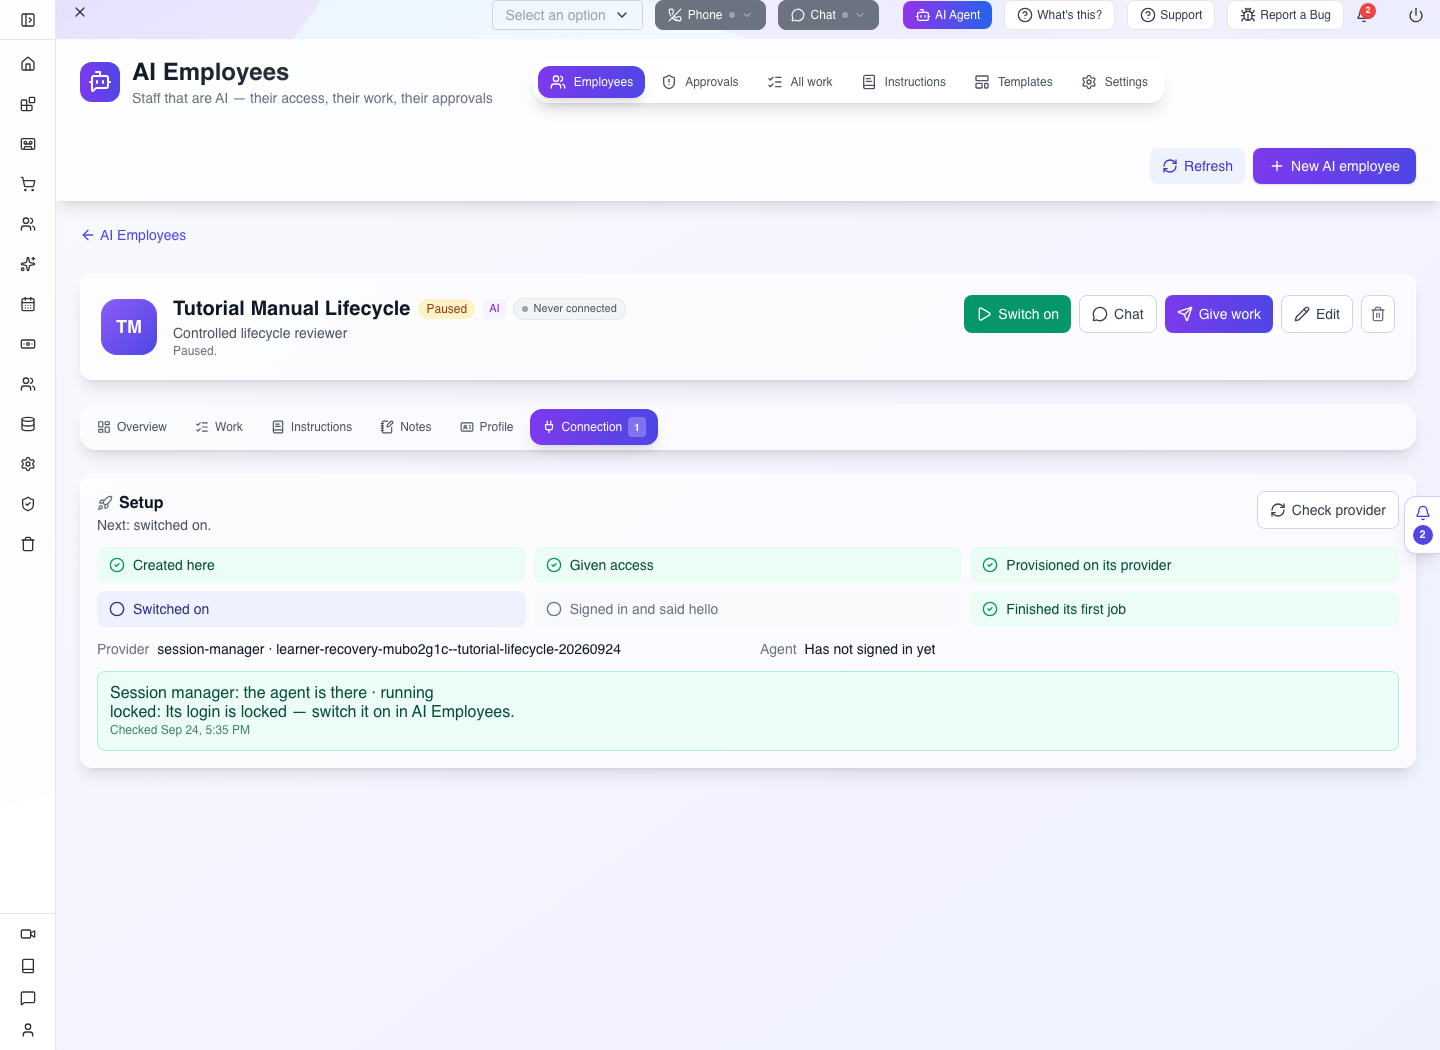Expand the Chat status dropdown
The image size is (1440, 1050).
coord(828,15)
